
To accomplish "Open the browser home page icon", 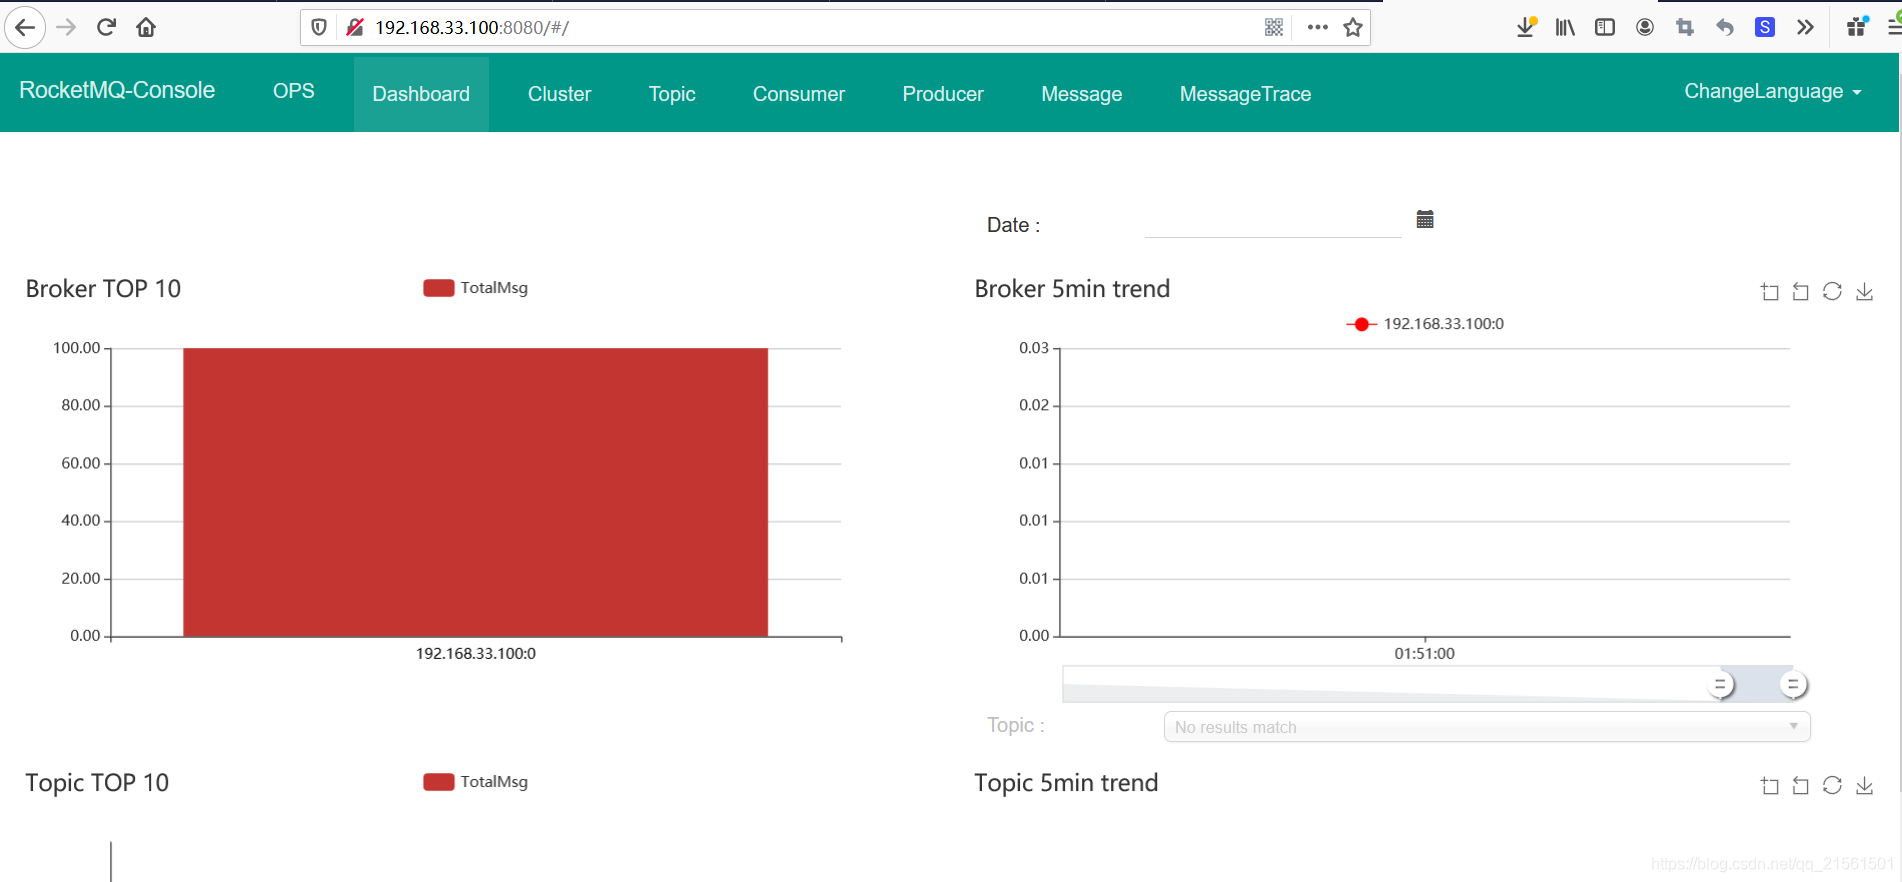I will (146, 27).
